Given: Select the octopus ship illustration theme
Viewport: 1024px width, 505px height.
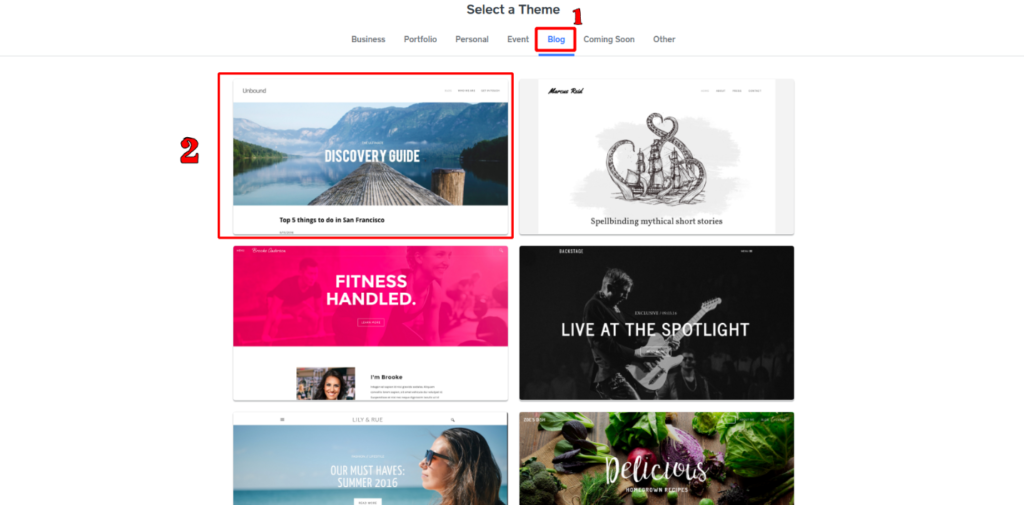Looking at the screenshot, I should (656, 156).
